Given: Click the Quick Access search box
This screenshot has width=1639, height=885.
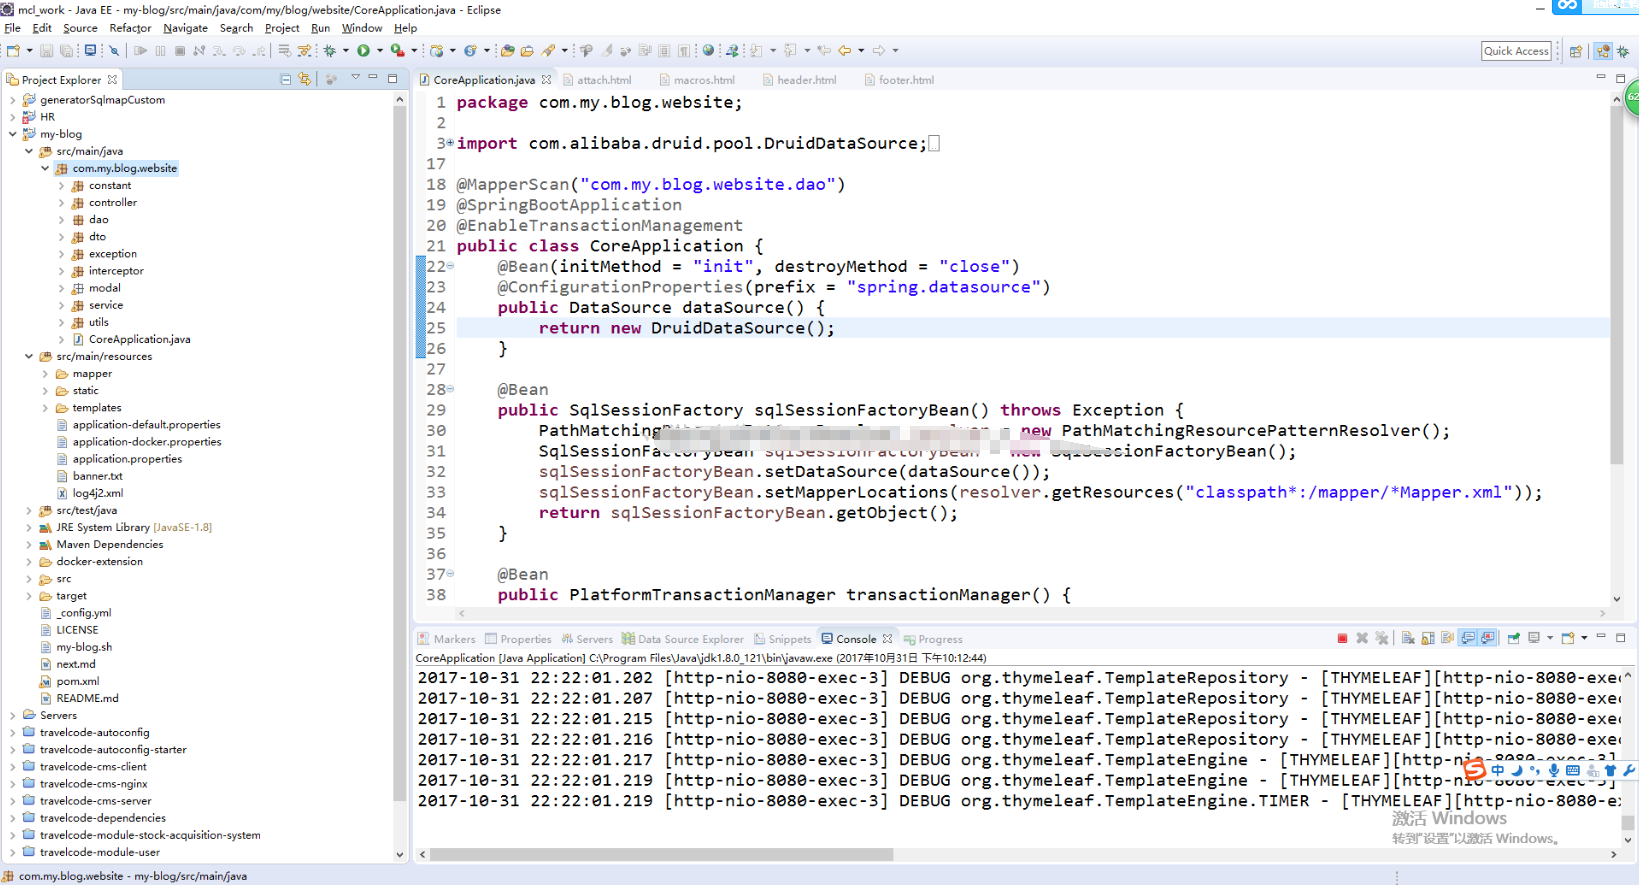Looking at the screenshot, I should (x=1516, y=51).
